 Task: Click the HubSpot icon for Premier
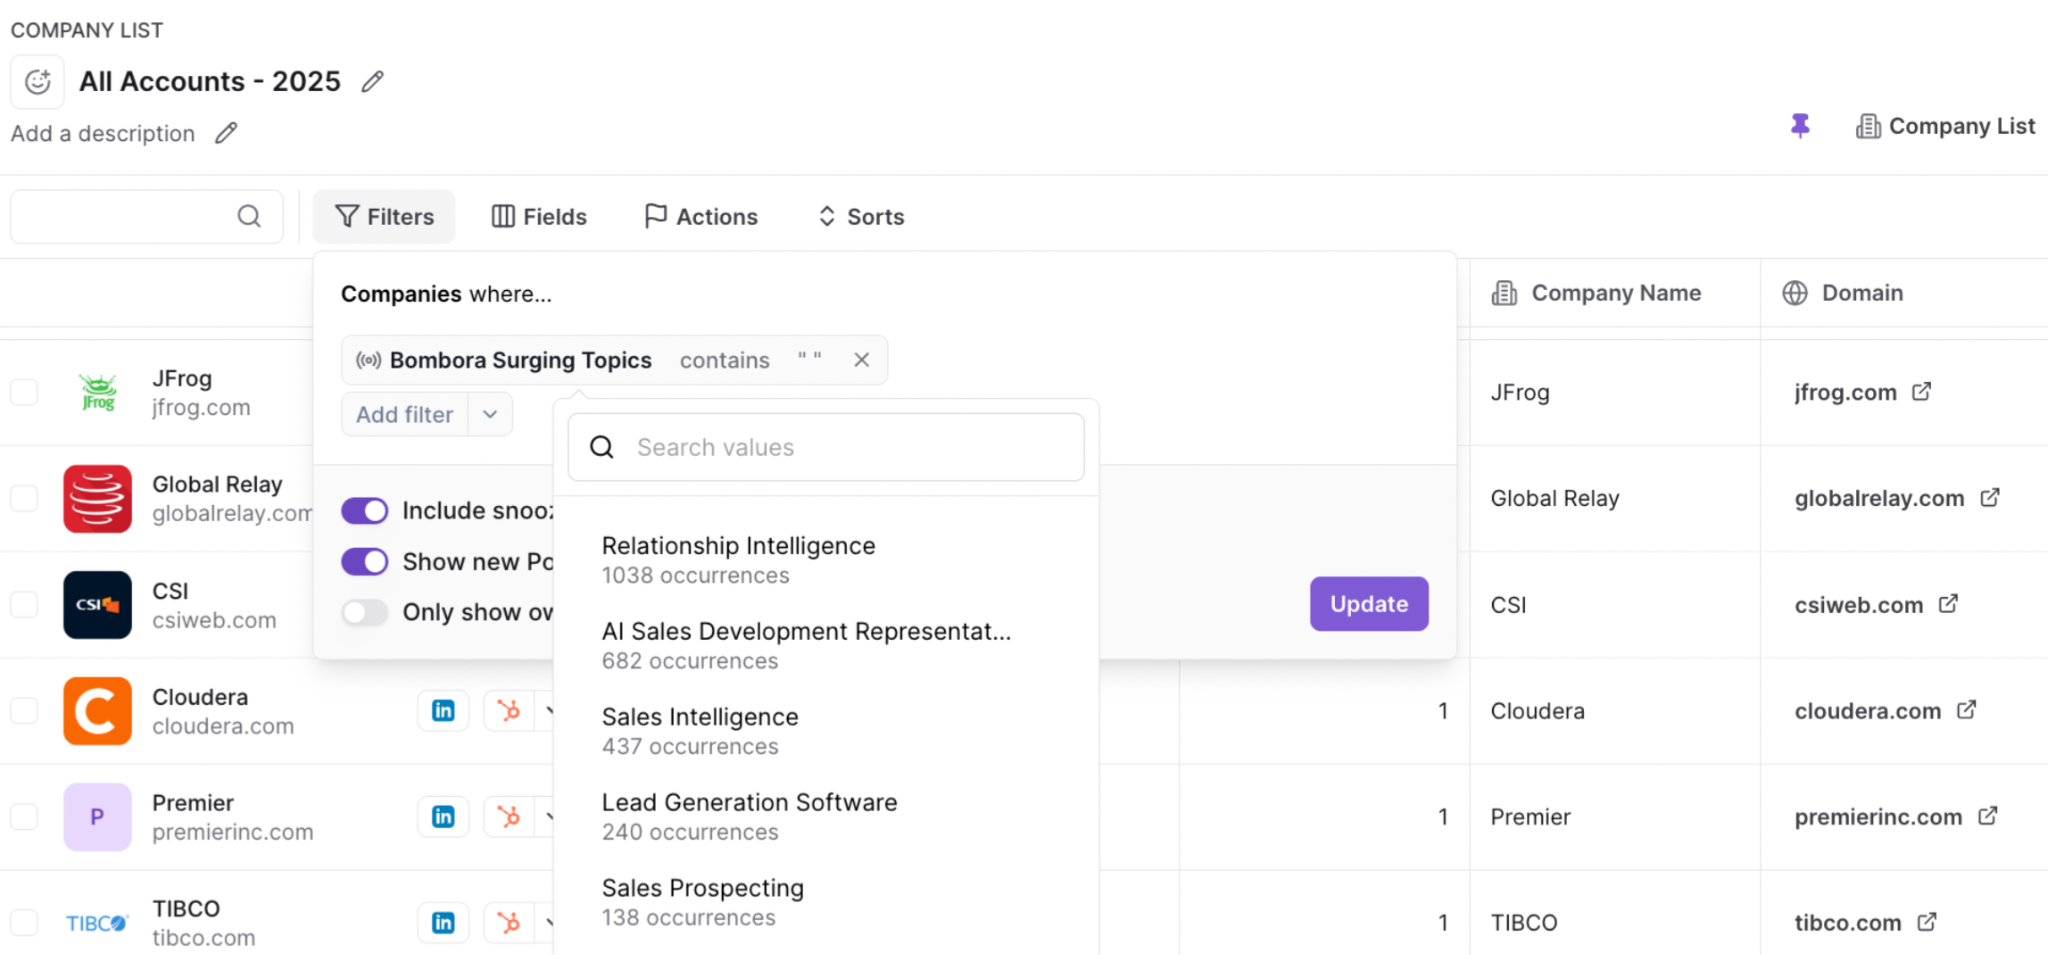[x=509, y=817]
